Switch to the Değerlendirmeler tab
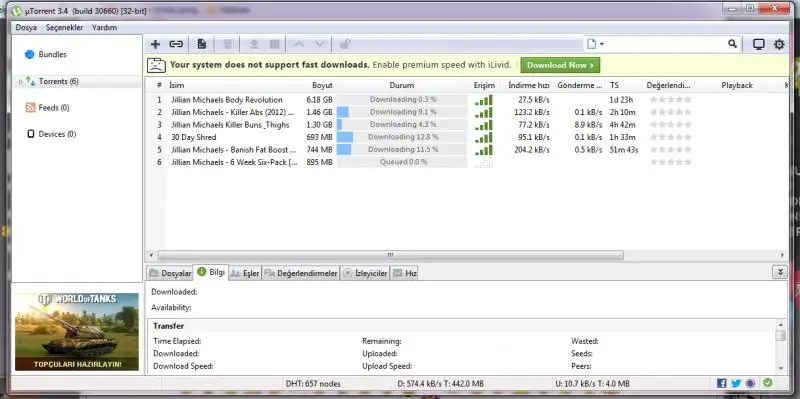 pos(301,273)
